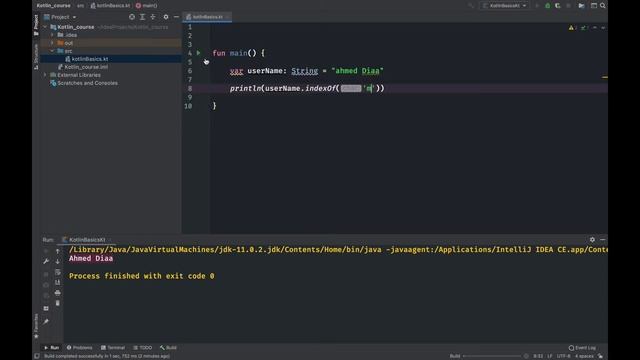Viewport: 640px width, 360px height.
Task: Open Run panel settings gear
Action: pos(592,240)
